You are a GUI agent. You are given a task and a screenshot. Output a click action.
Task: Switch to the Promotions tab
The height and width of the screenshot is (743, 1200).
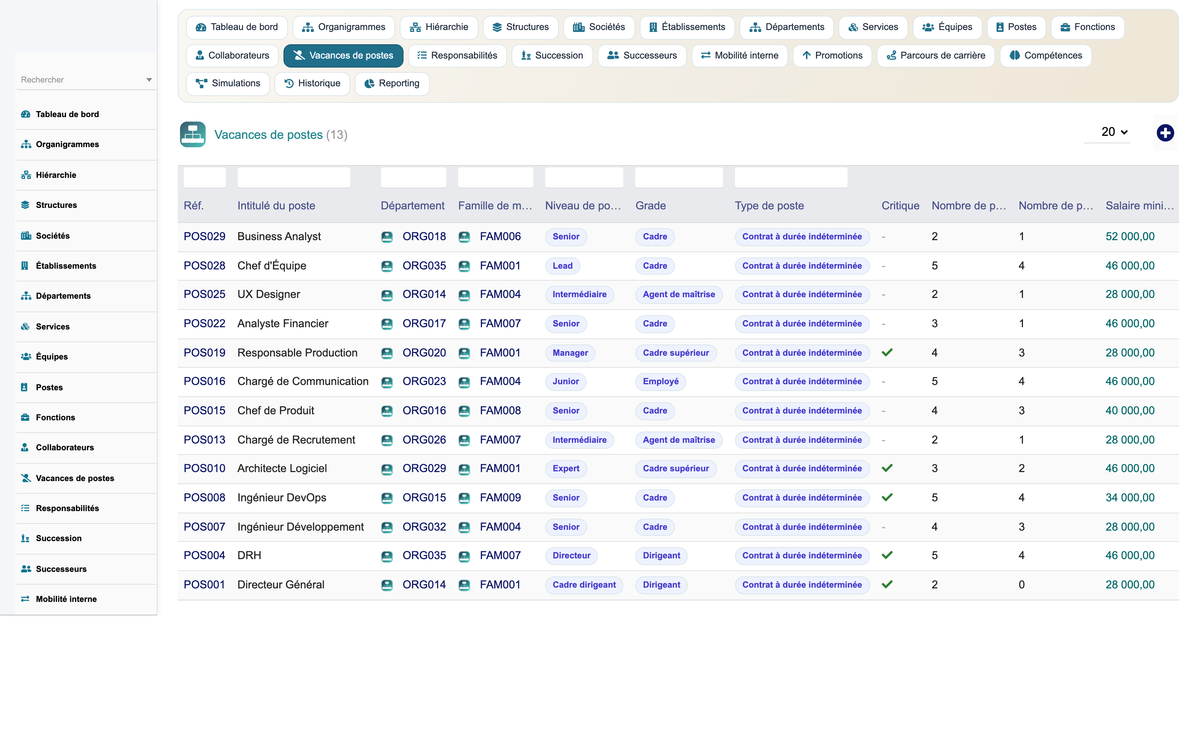(832, 56)
